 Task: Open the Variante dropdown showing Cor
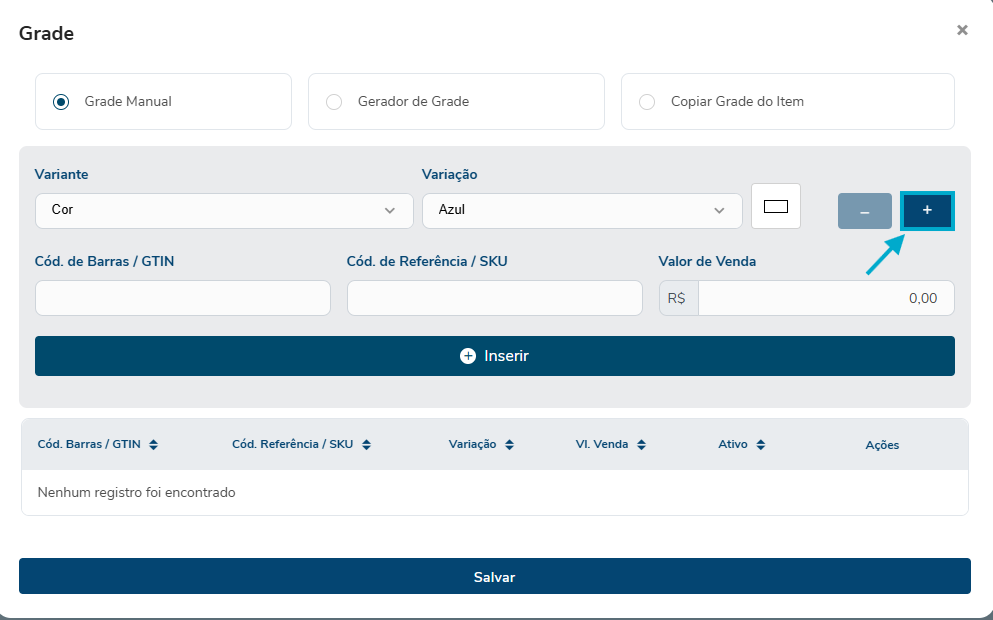pyautogui.click(x=224, y=211)
